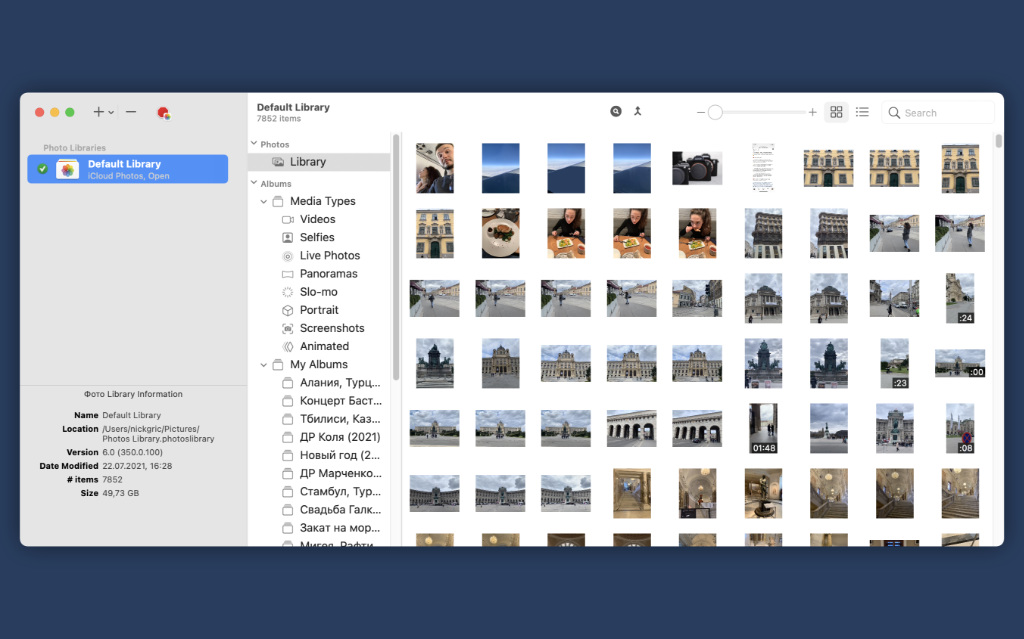Select the Panoramas media type
This screenshot has height=639, width=1024.
click(328, 274)
